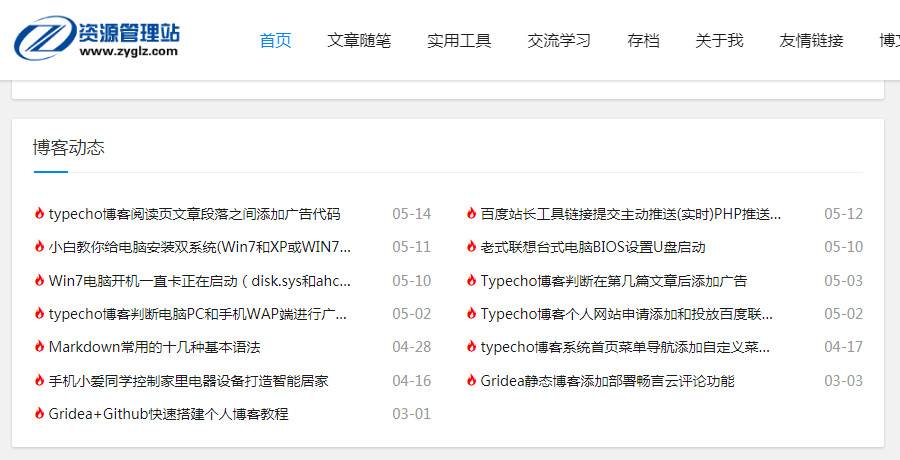Click flame icon beside 老式联想台式电脑BIOS设置U盘启动
This screenshot has width=900, height=460.
click(x=471, y=247)
